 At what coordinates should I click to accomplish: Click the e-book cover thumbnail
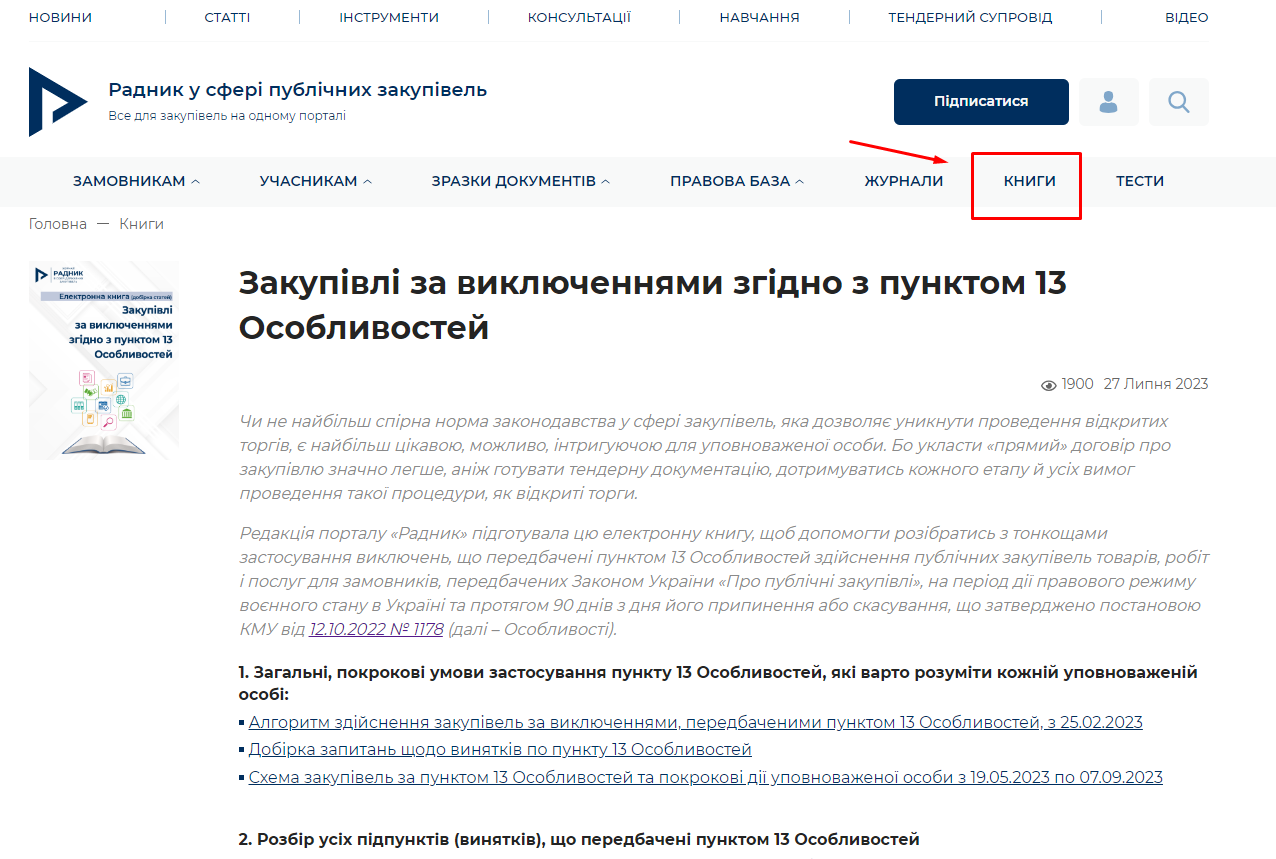(x=104, y=360)
